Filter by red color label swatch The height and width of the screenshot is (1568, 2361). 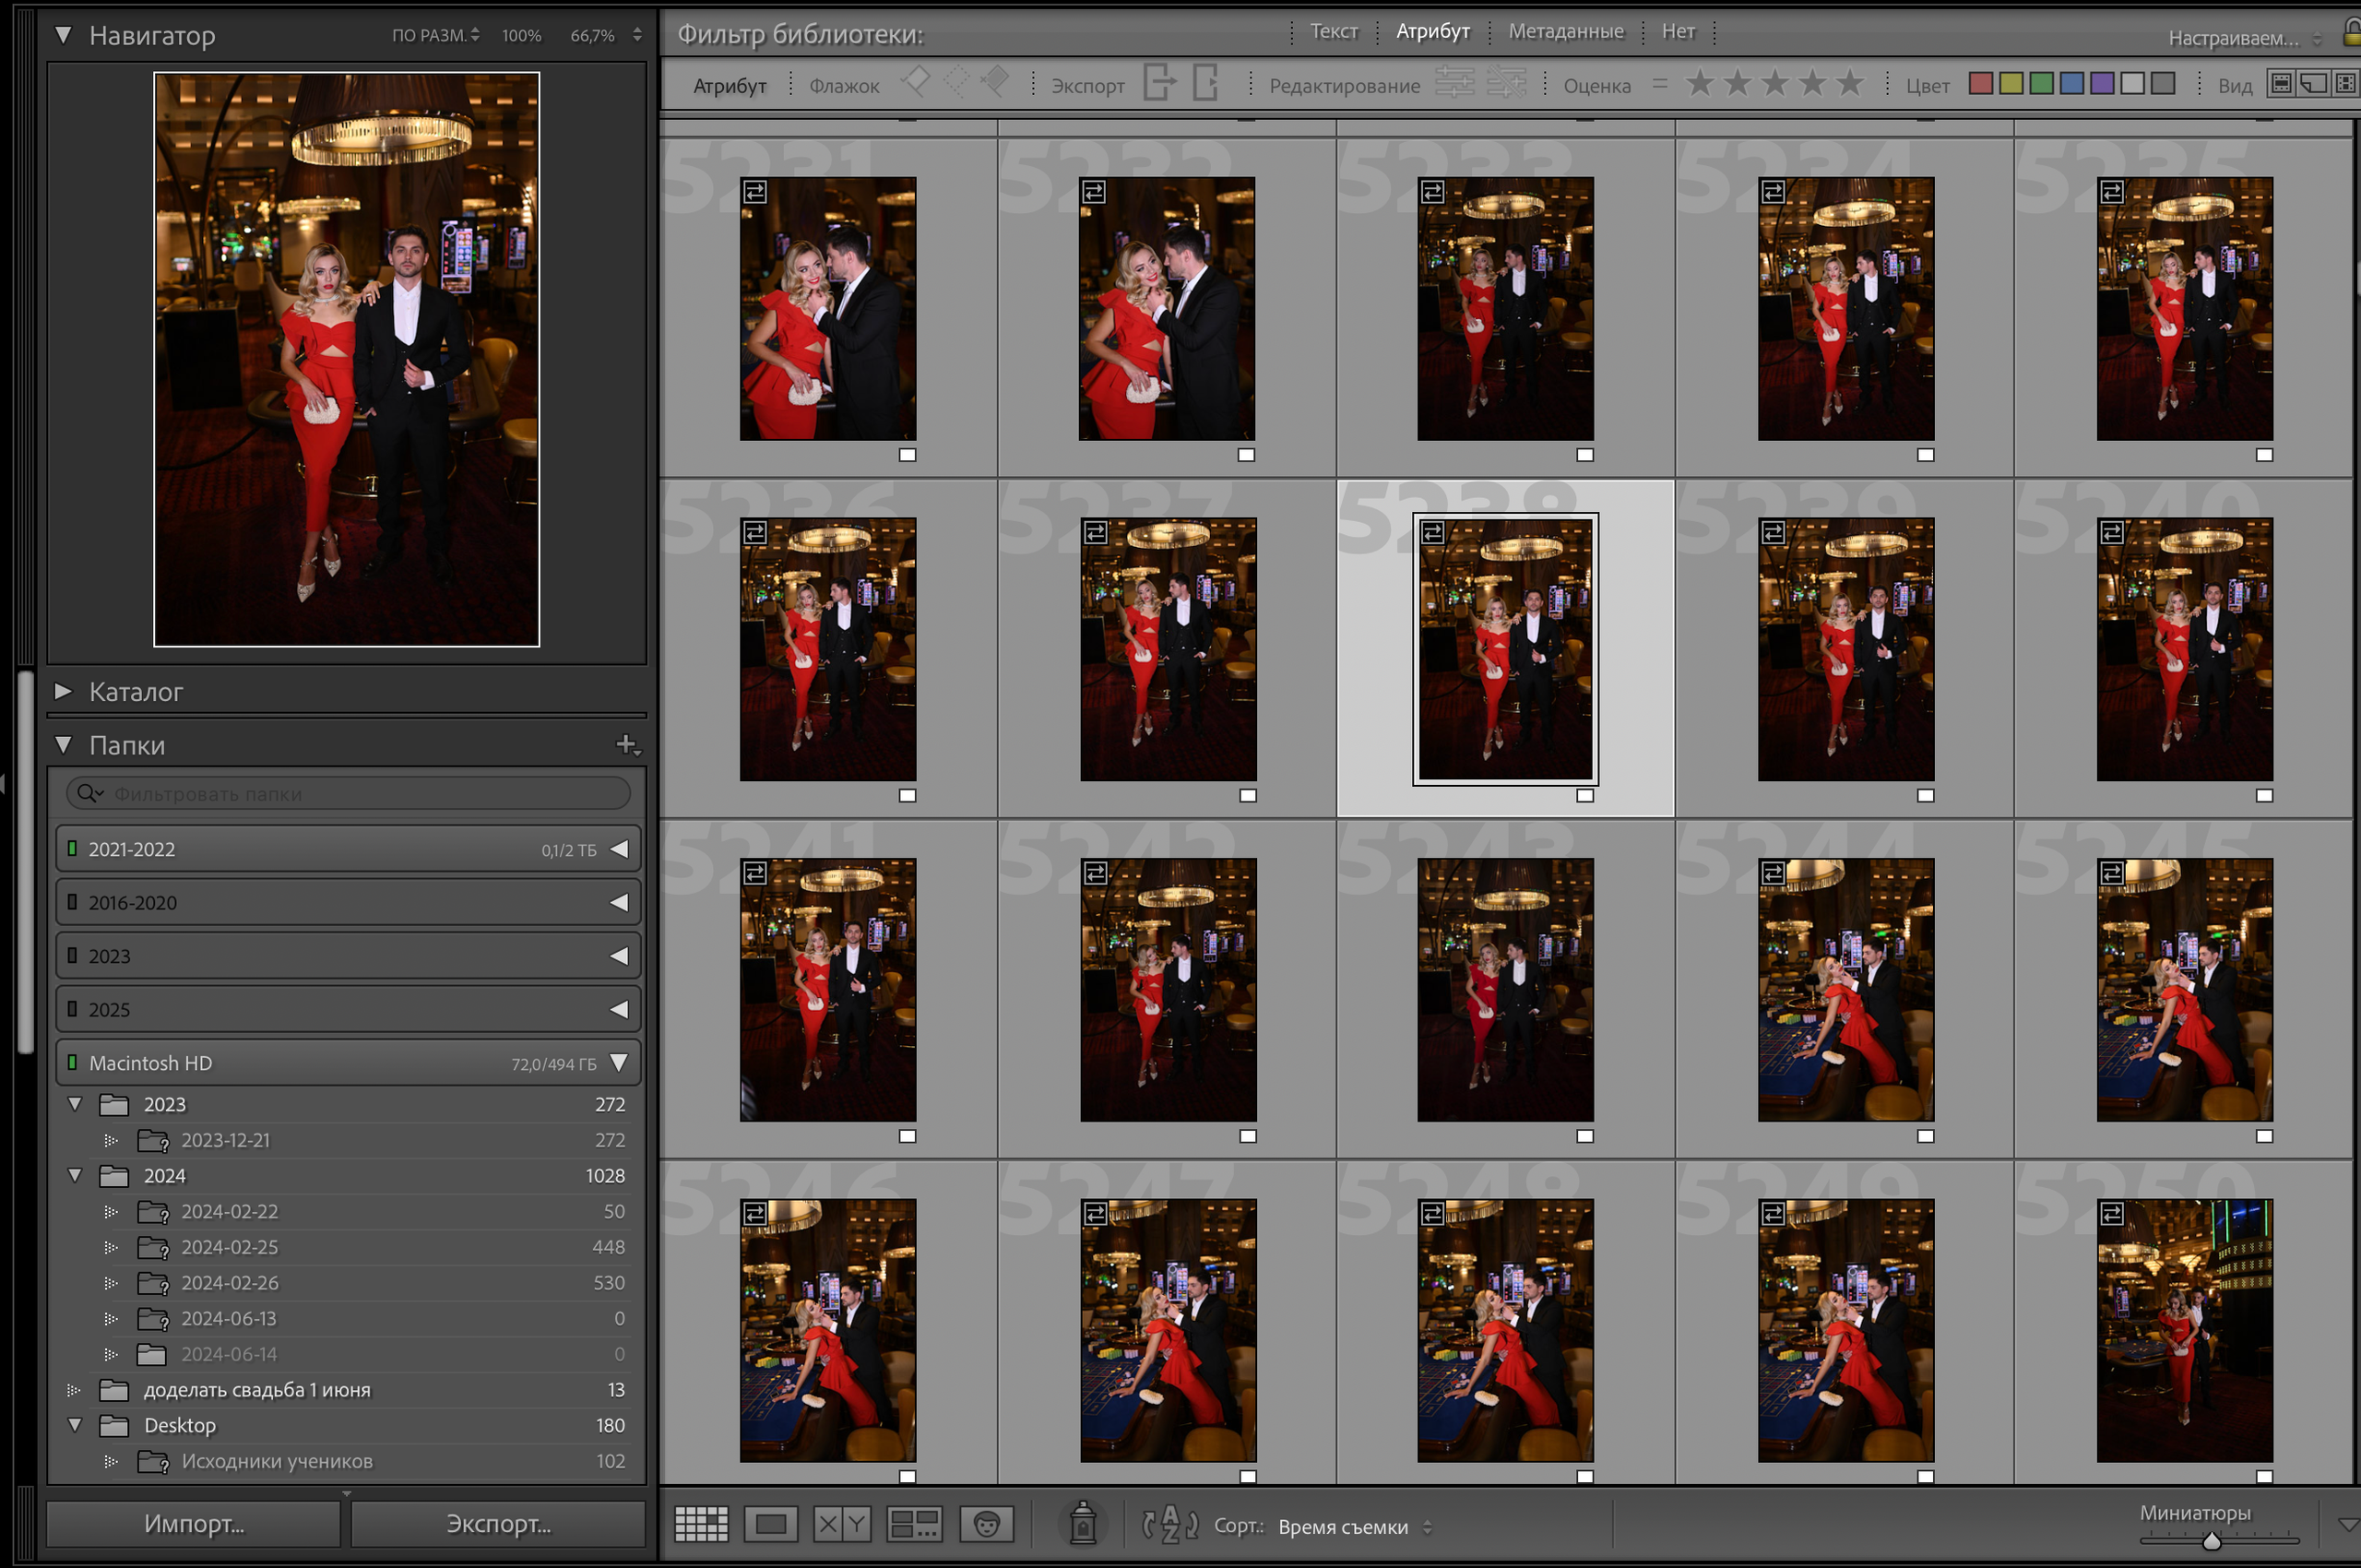point(1980,83)
